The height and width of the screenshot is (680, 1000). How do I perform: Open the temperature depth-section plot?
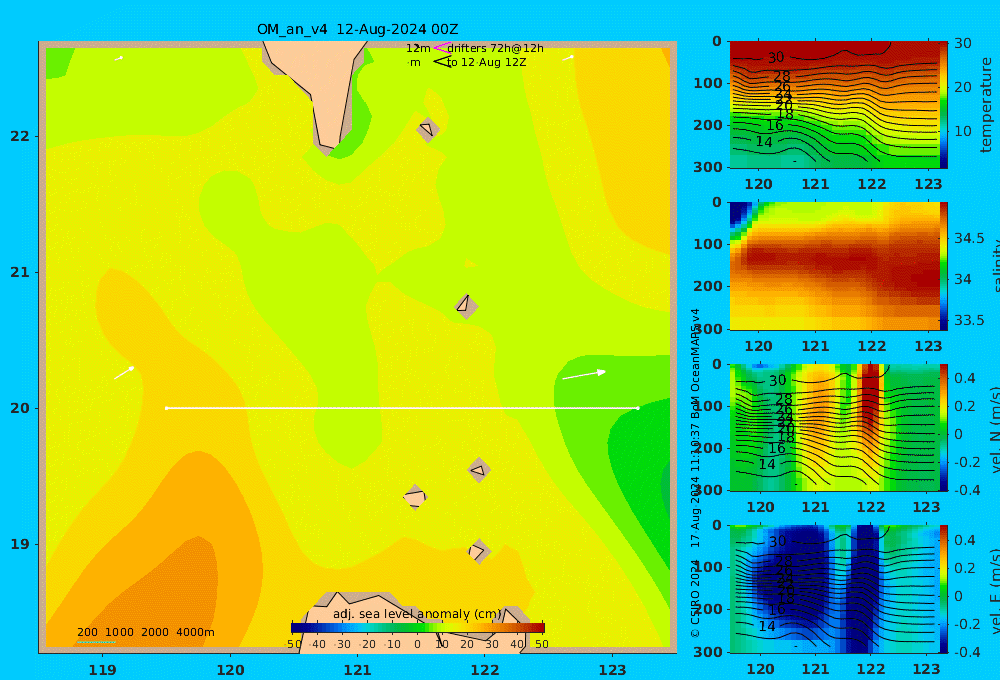[x=834, y=105]
